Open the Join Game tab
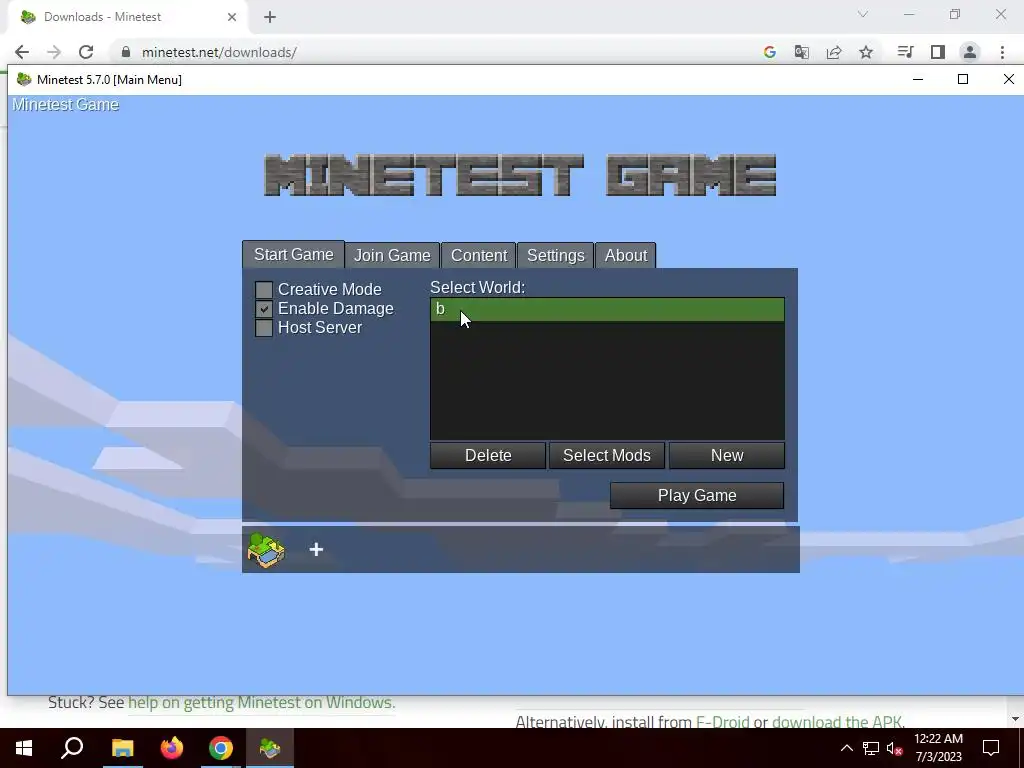The image size is (1024, 768). (x=392, y=255)
